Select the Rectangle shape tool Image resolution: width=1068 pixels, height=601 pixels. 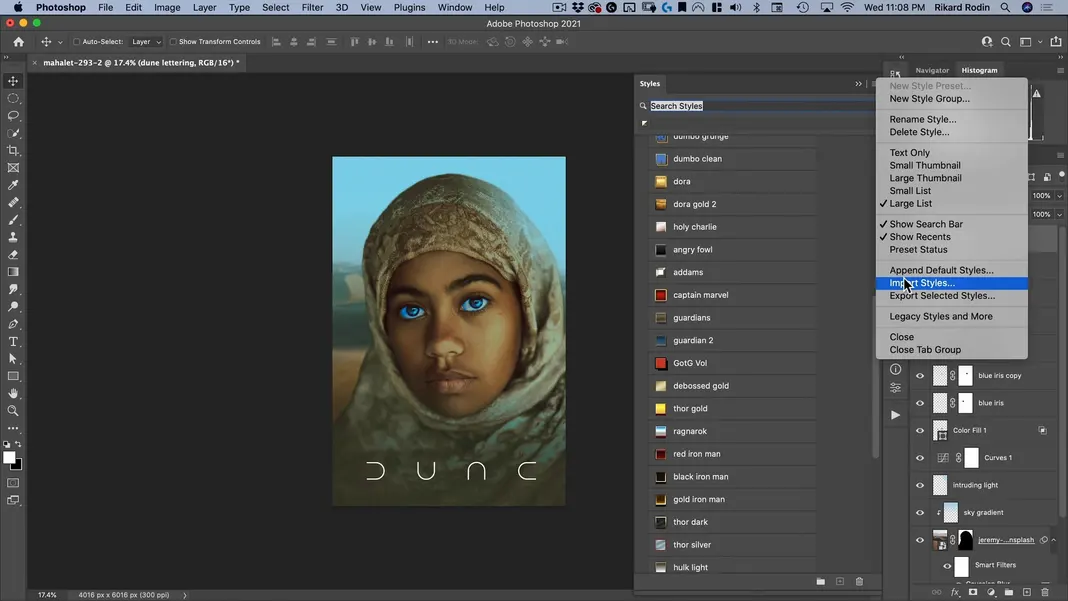(x=13, y=376)
